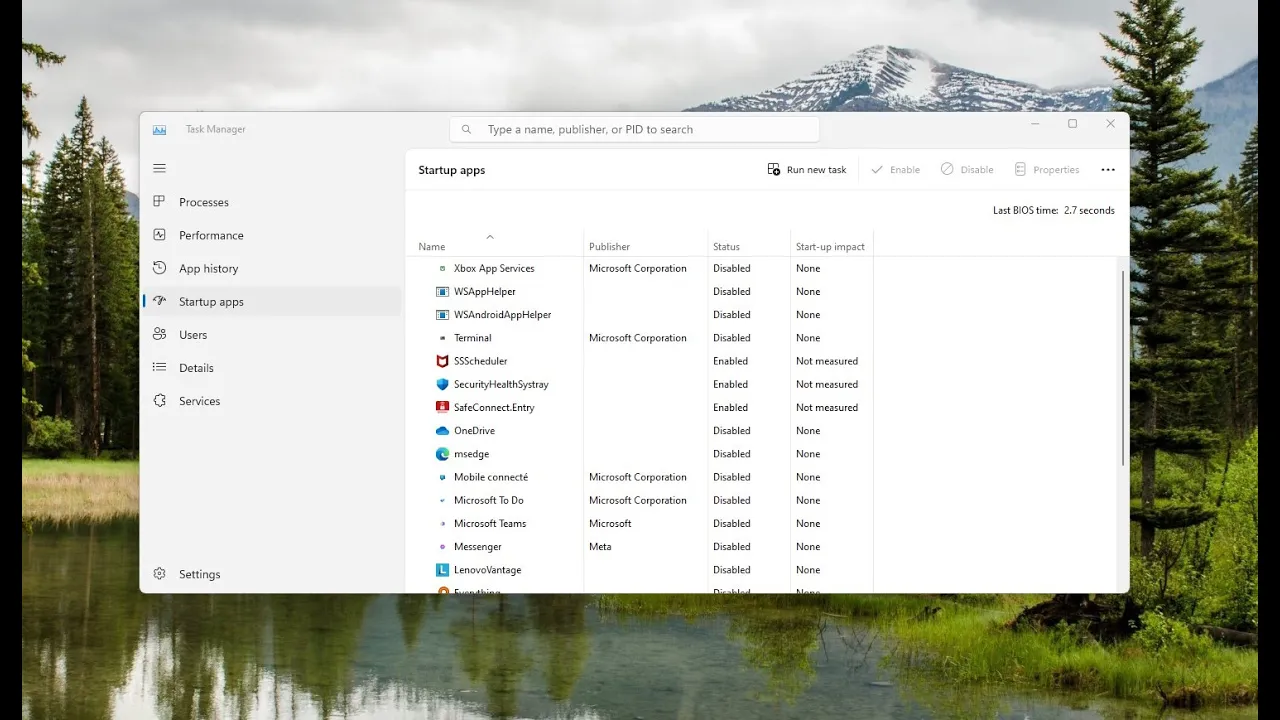Image resolution: width=1280 pixels, height=720 pixels.
Task: Click the Disabled status of OneDrive
Action: tap(732, 431)
